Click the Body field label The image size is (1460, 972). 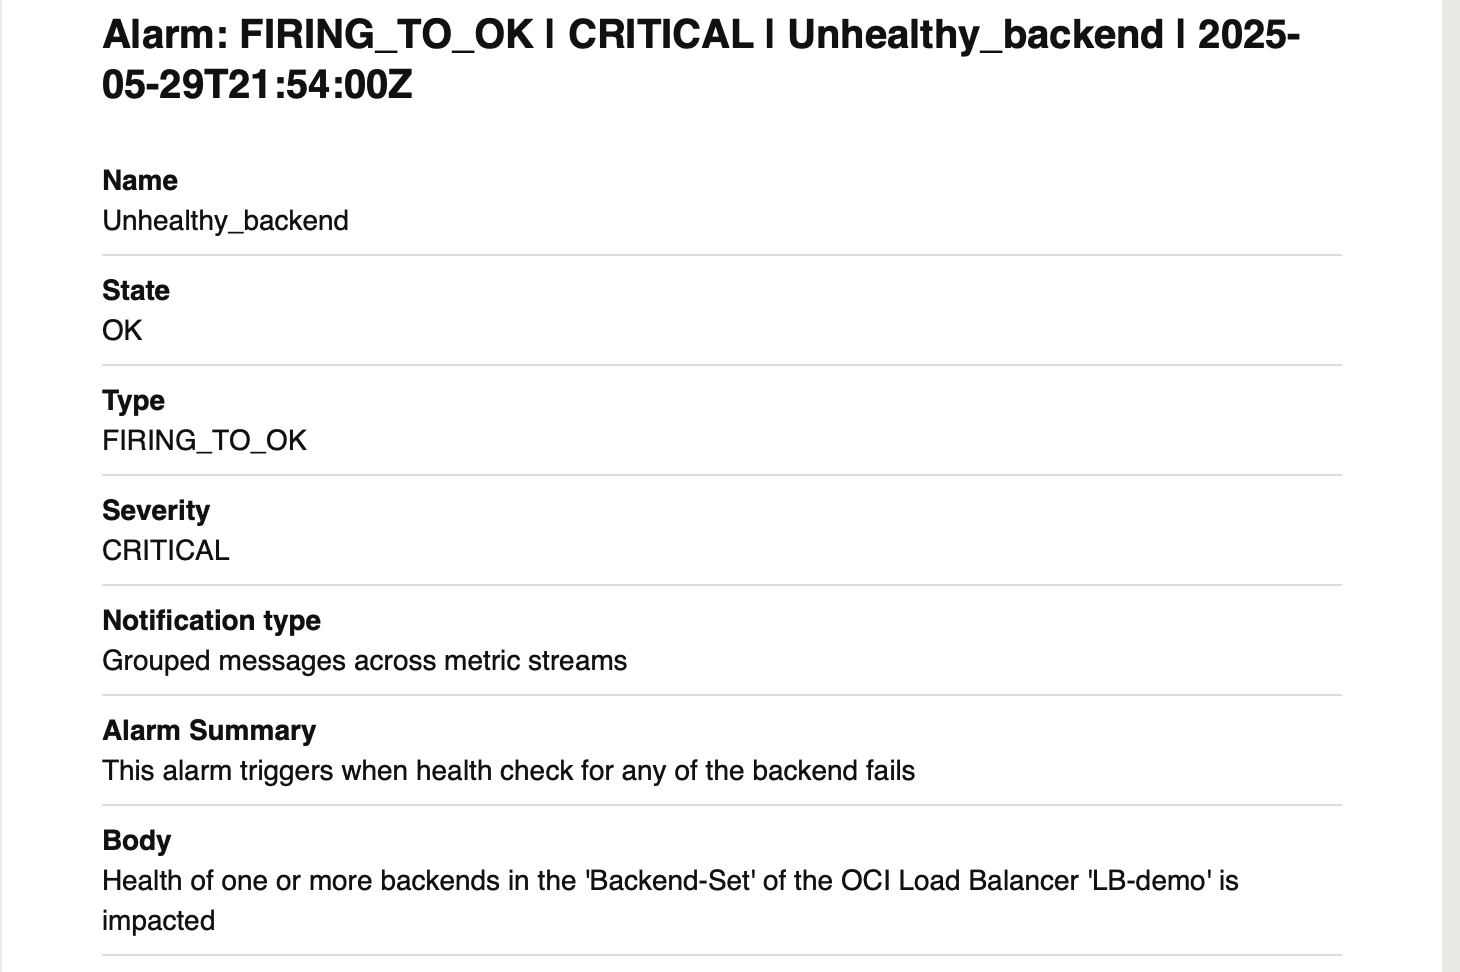click(136, 841)
